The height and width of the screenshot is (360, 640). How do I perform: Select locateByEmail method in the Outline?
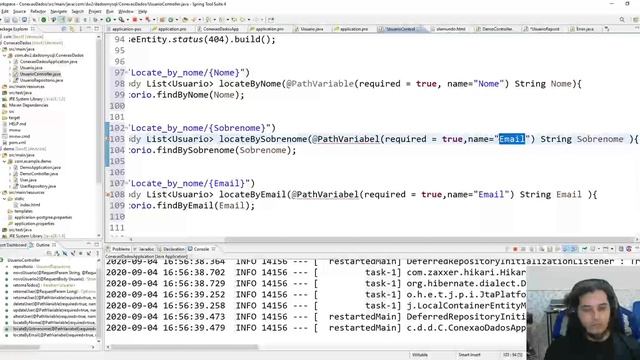[x=54, y=335]
